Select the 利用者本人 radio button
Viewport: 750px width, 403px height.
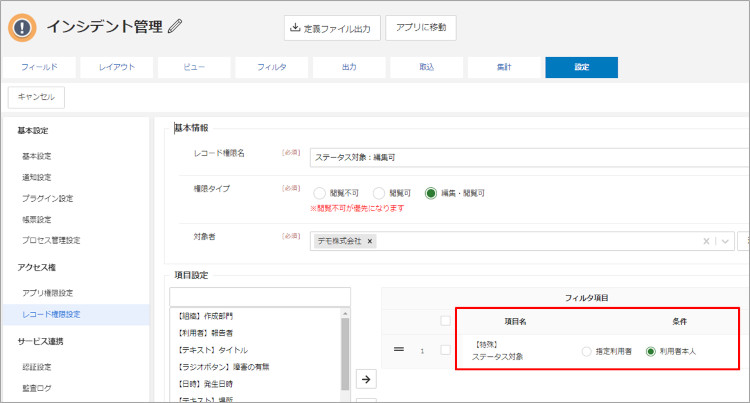pos(651,352)
